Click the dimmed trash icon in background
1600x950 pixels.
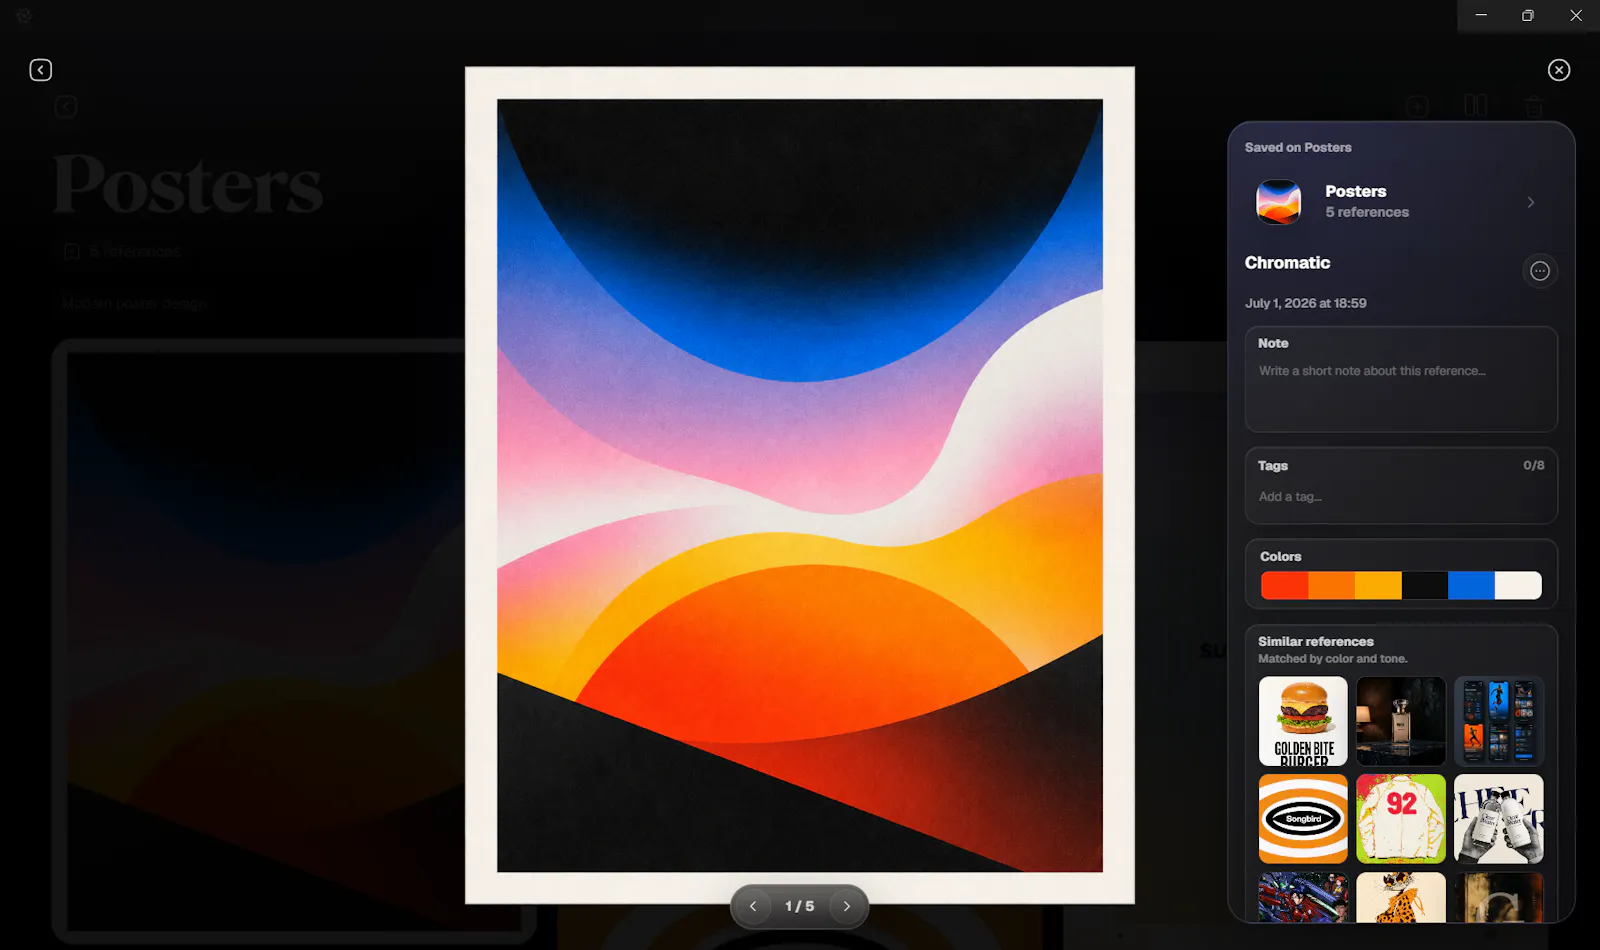[x=1533, y=106]
